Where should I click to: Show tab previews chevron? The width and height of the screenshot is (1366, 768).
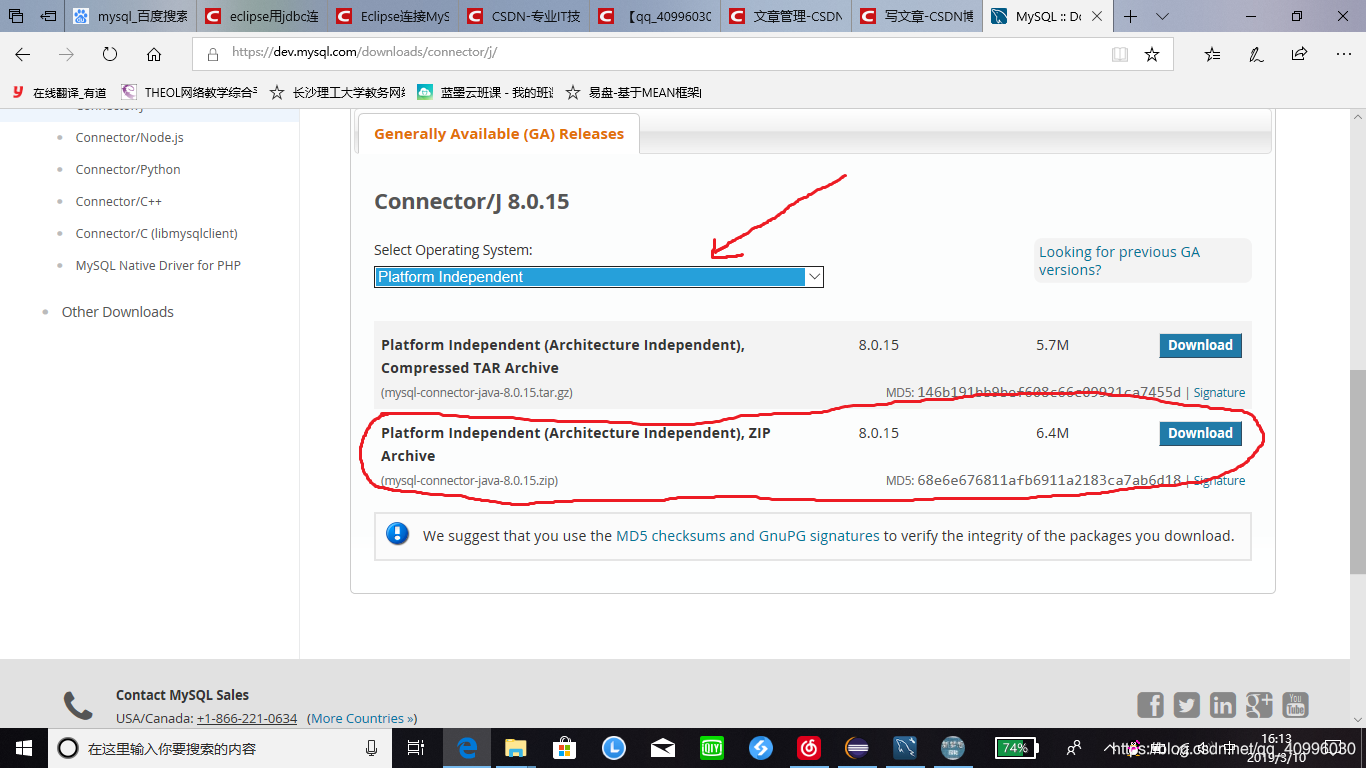(1162, 16)
